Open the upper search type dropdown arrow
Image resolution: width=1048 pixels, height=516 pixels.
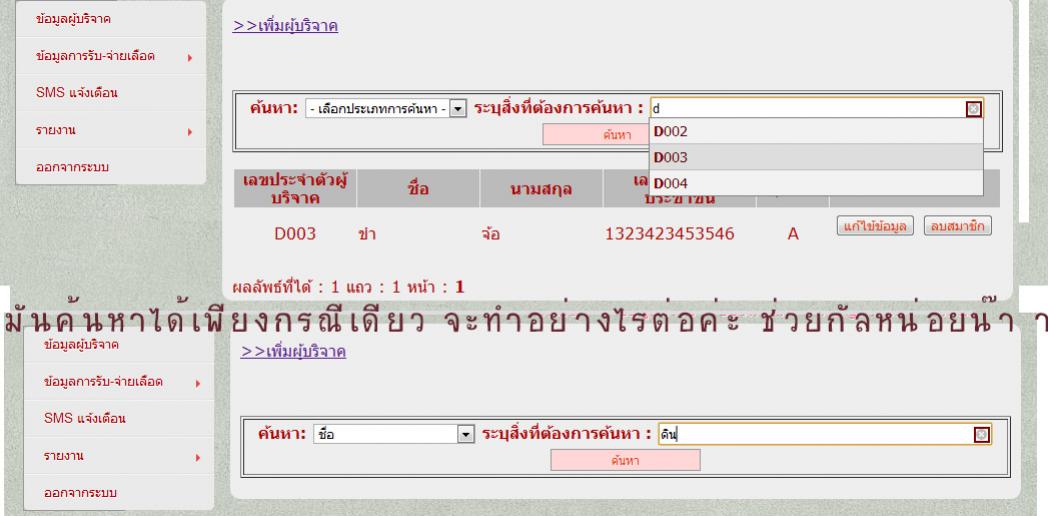point(458,109)
